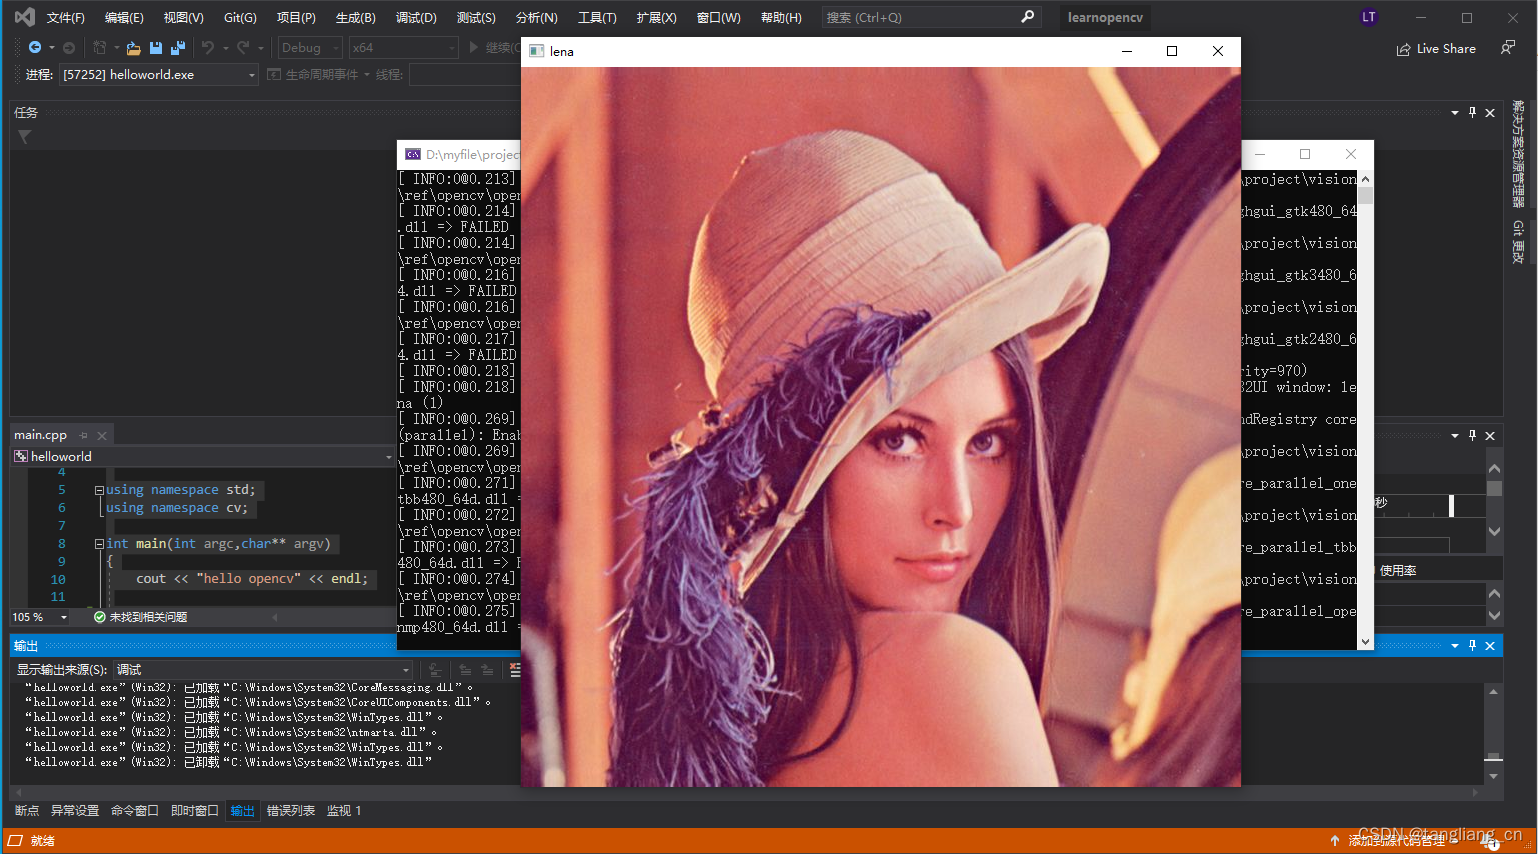
Task: Open the Navigate Backward history dropdown arrow
Action: (52, 47)
